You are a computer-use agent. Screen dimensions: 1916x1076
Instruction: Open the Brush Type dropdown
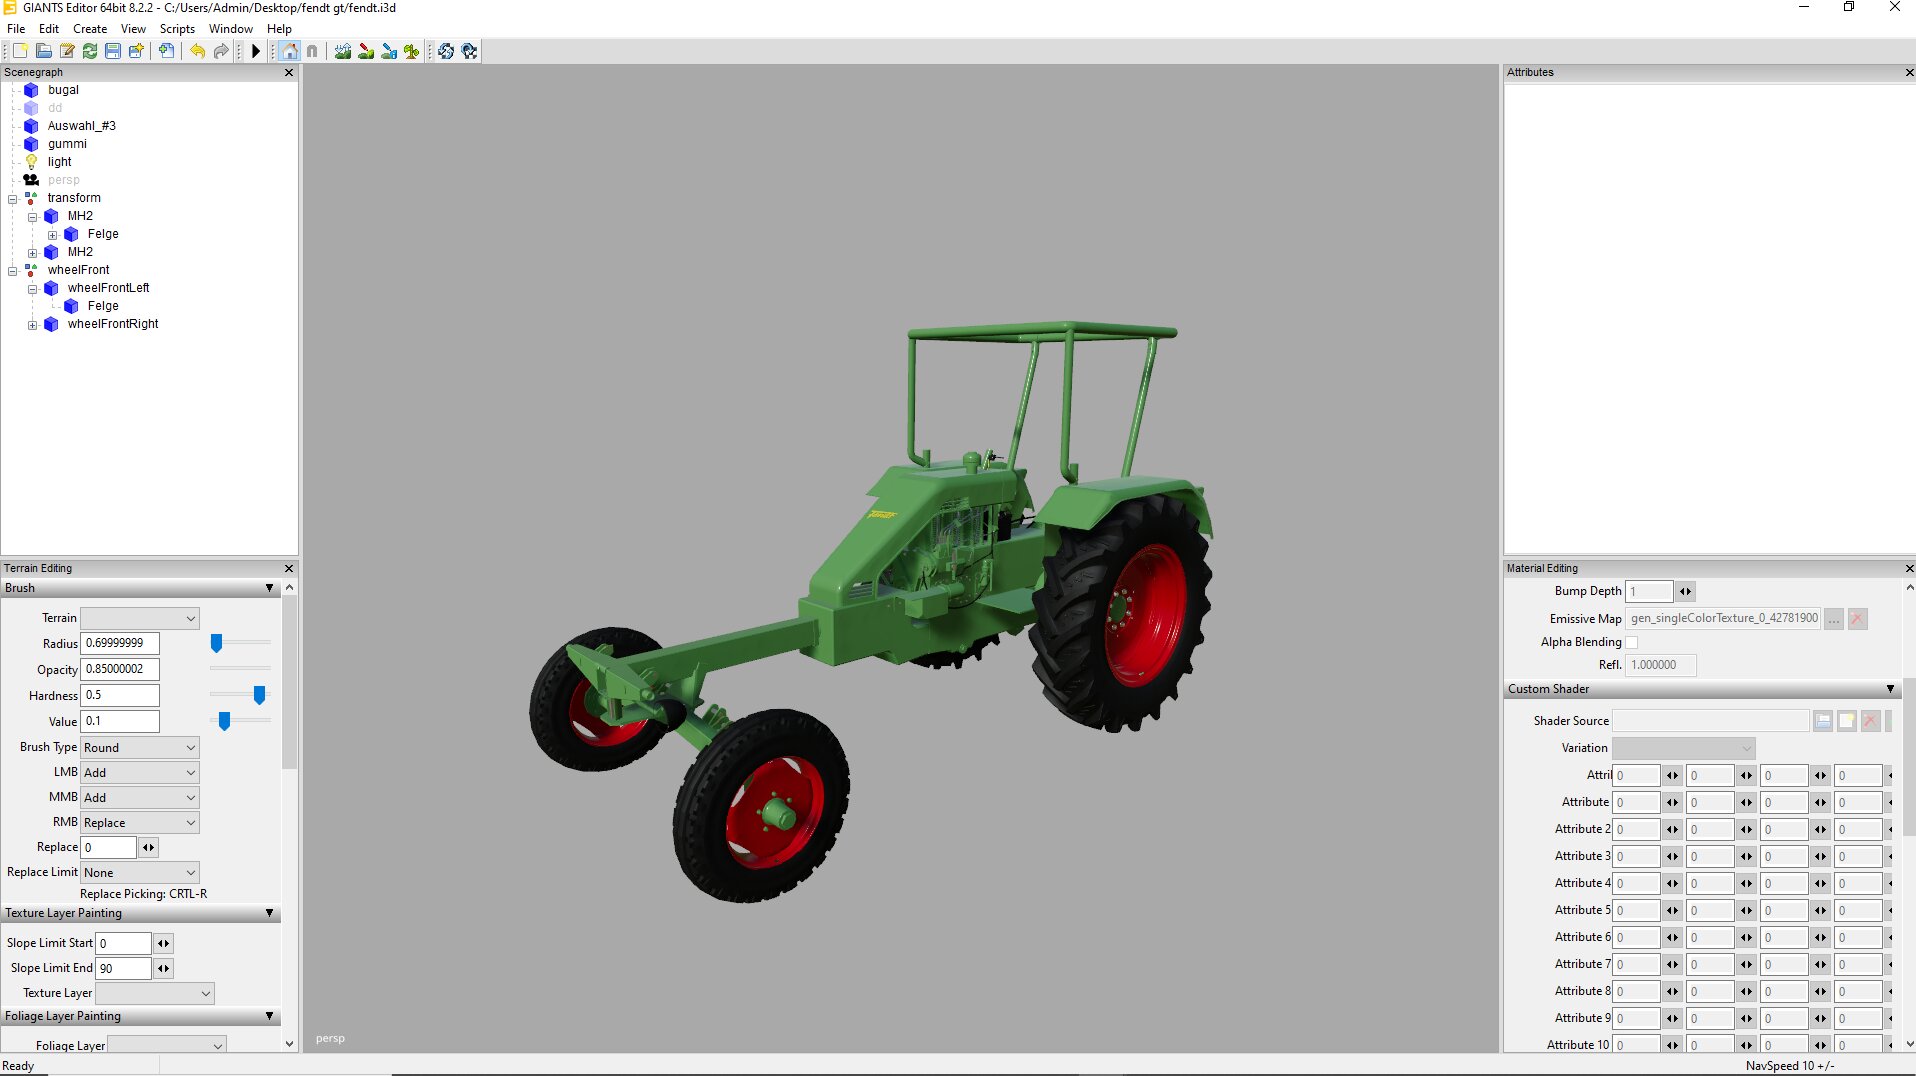(140, 748)
